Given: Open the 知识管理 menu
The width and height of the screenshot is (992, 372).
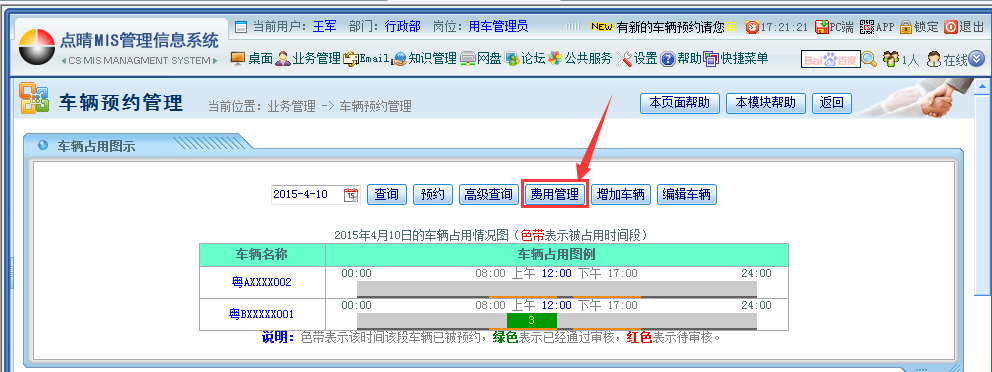Looking at the screenshot, I should point(425,59).
